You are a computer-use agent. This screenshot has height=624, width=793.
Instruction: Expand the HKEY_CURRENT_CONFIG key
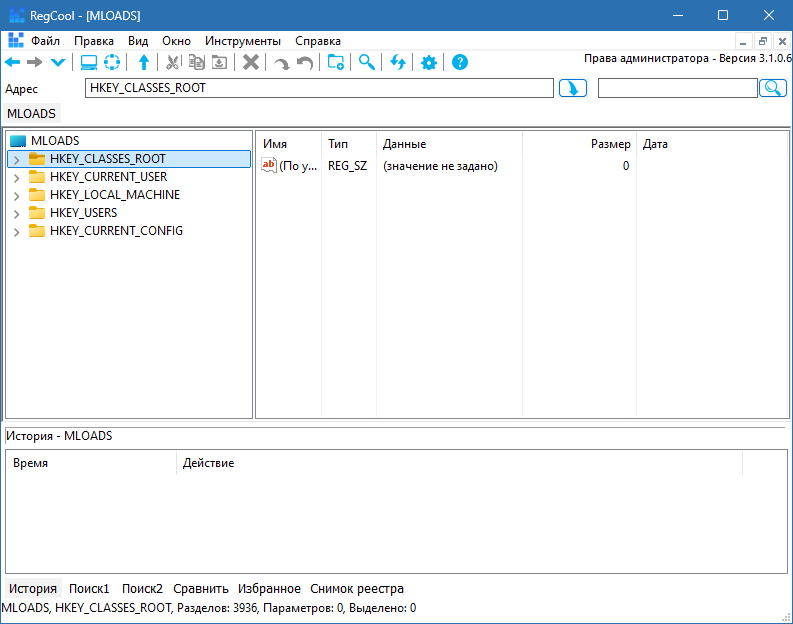click(17, 232)
